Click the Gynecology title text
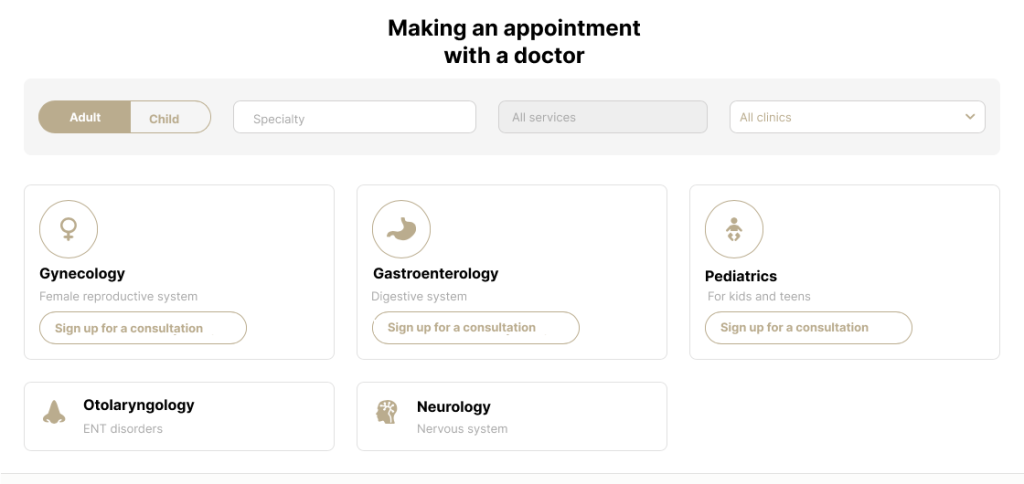 [82, 274]
